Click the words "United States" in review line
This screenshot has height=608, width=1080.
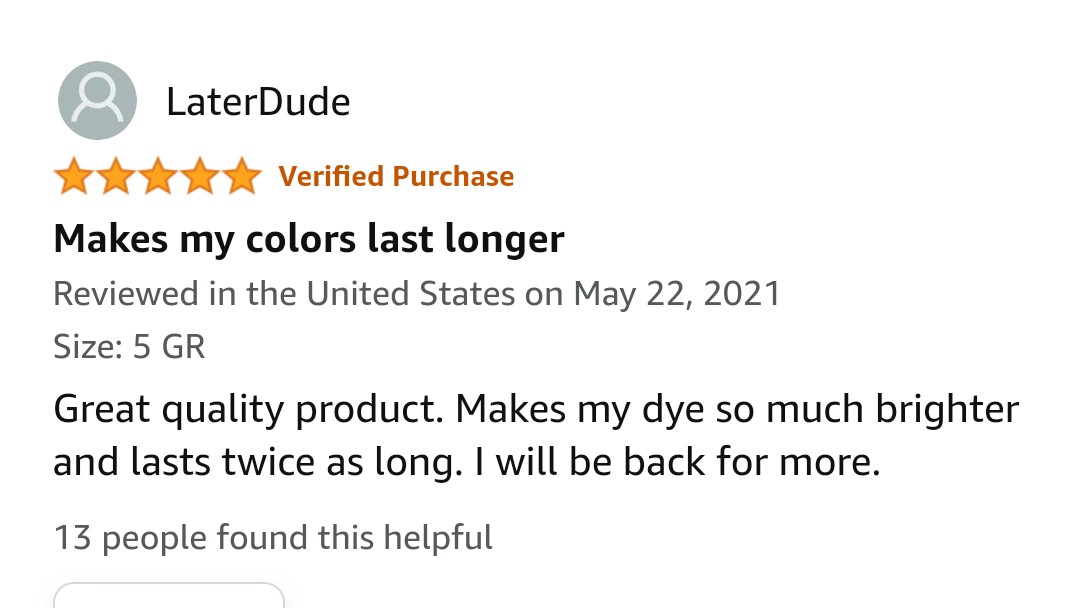tap(410, 294)
